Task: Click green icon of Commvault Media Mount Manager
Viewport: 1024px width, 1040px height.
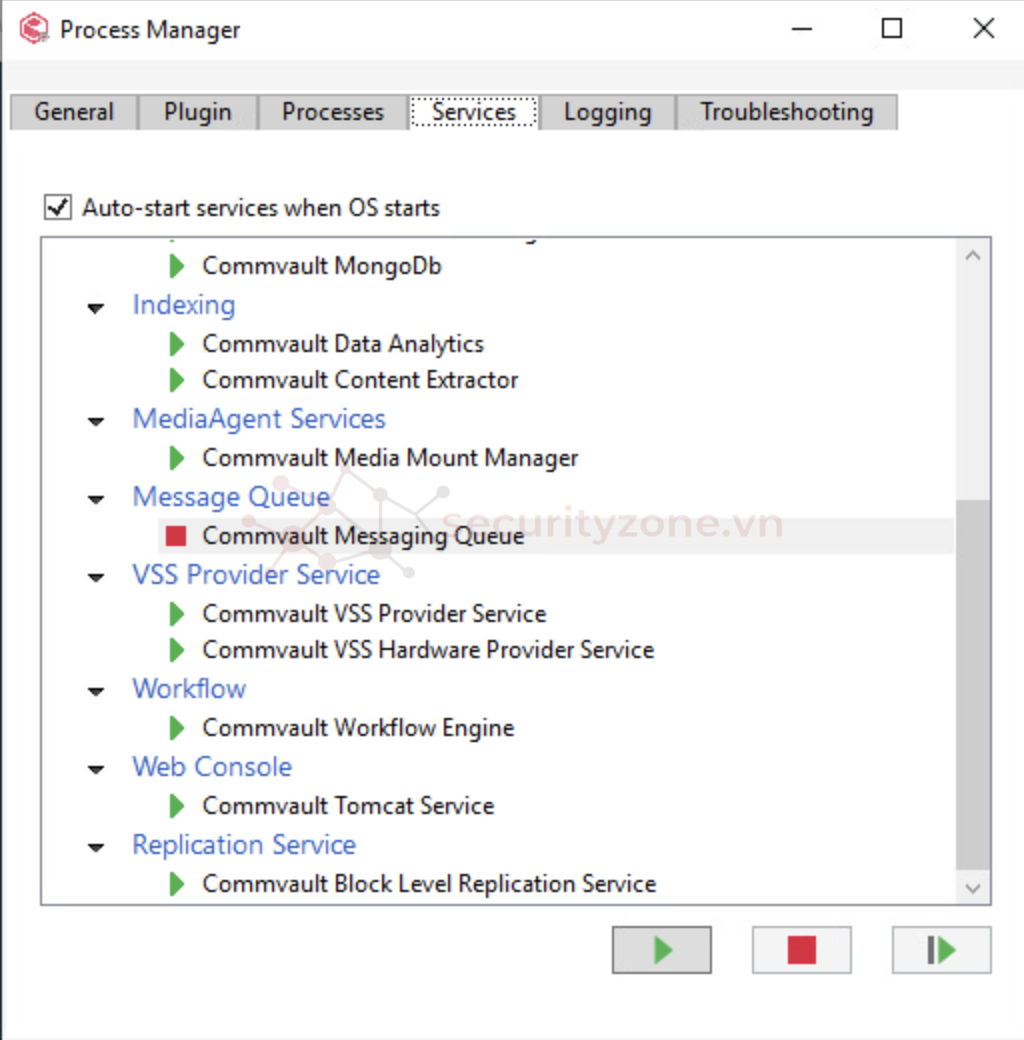Action: coord(176,458)
